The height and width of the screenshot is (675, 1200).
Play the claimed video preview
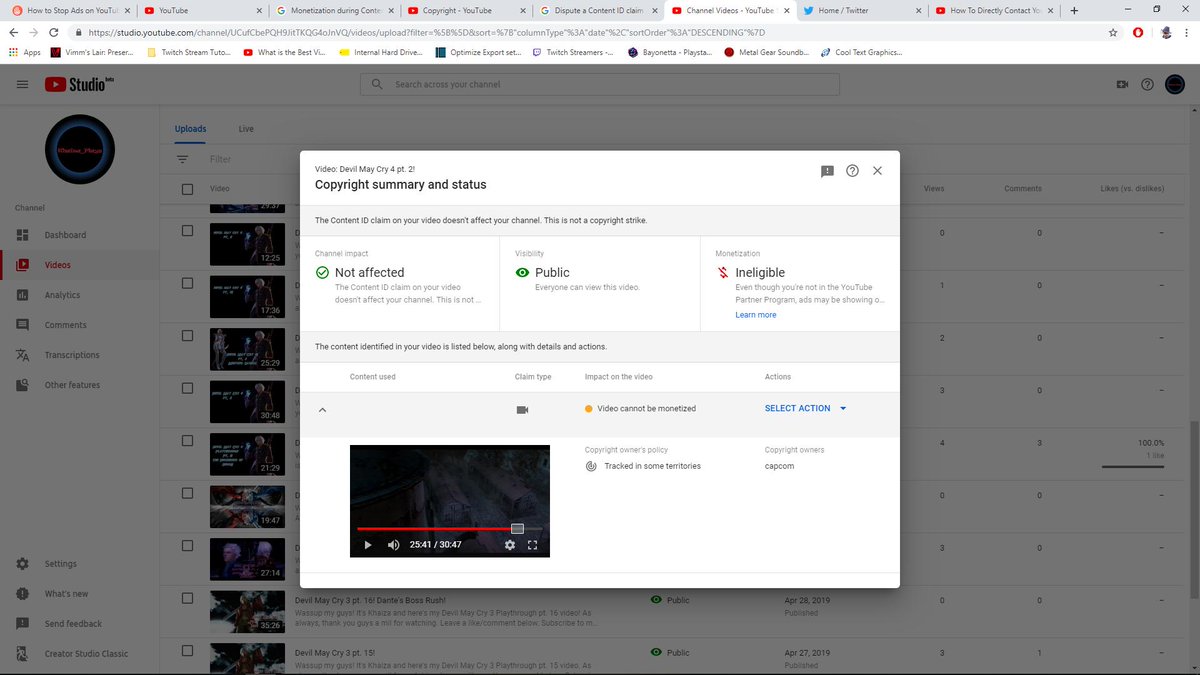(x=368, y=545)
